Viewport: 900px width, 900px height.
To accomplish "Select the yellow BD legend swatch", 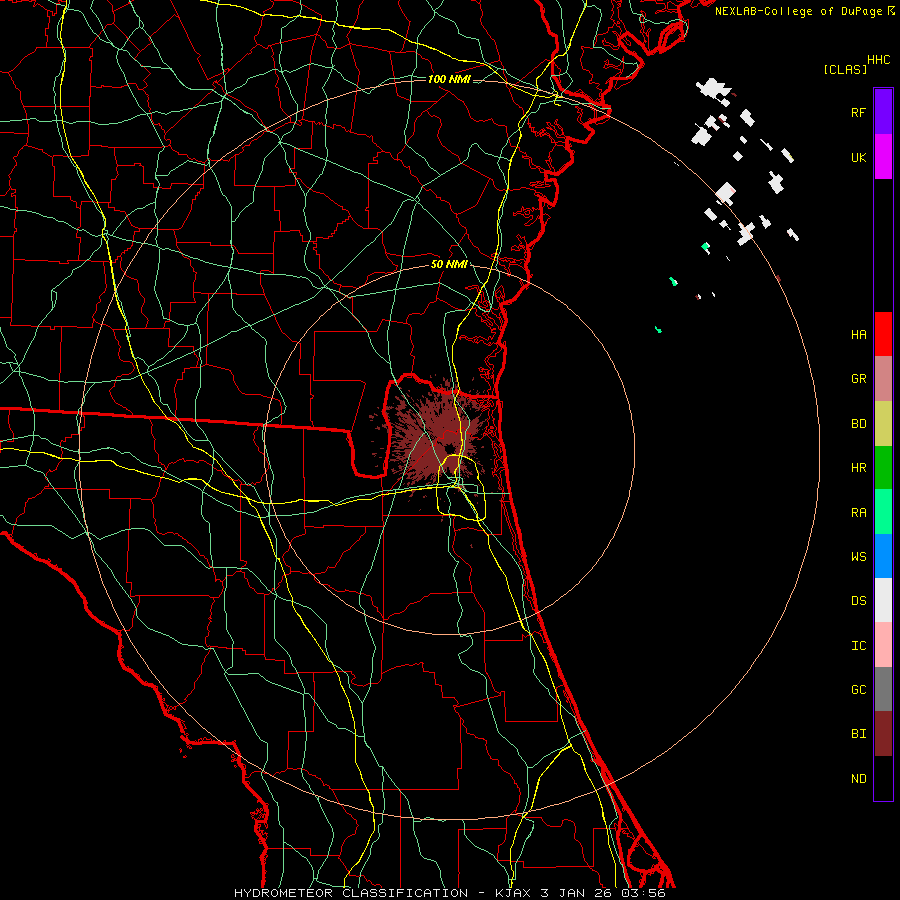I will click(x=883, y=424).
